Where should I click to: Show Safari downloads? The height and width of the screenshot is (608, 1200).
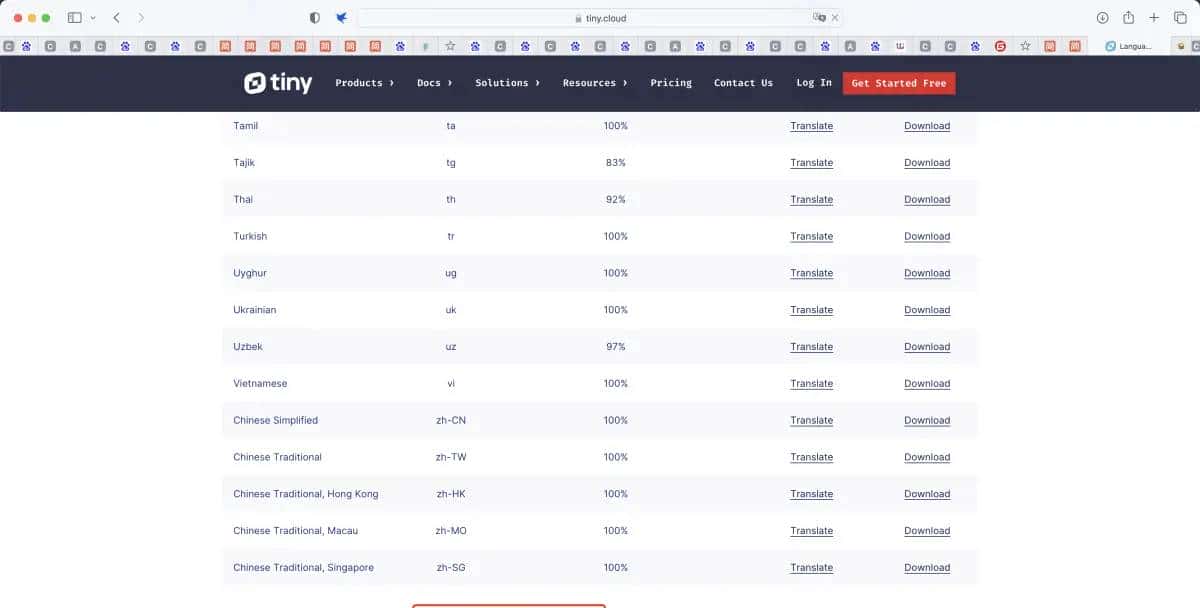(1103, 18)
